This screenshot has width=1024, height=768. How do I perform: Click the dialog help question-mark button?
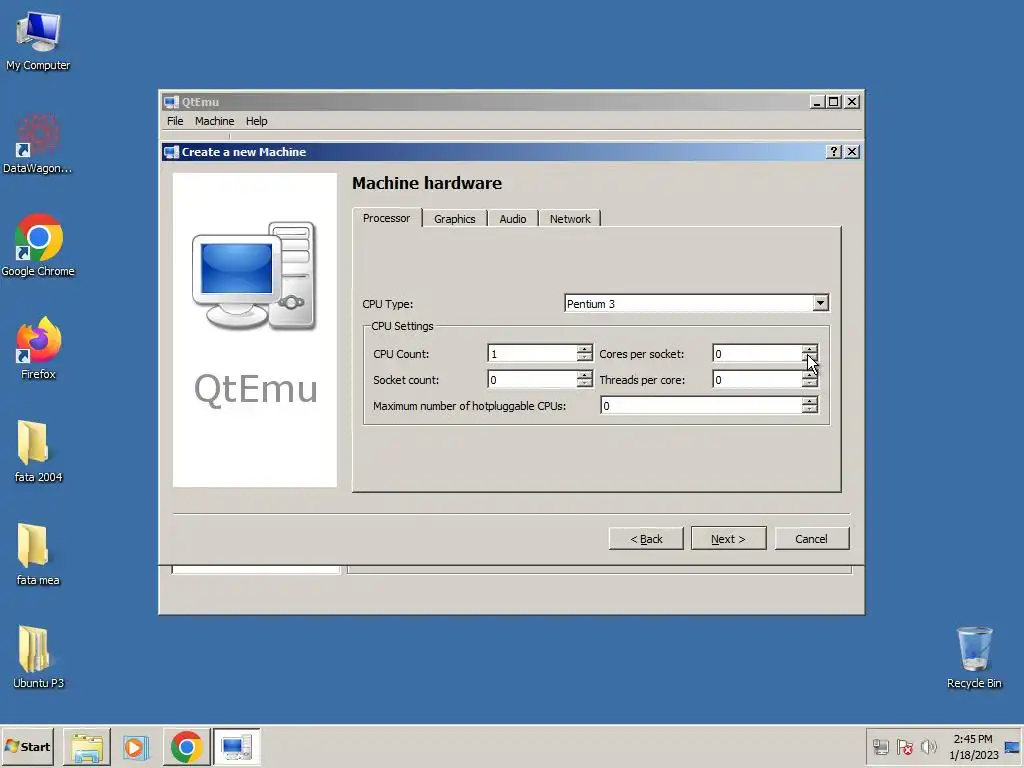[833, 152]
